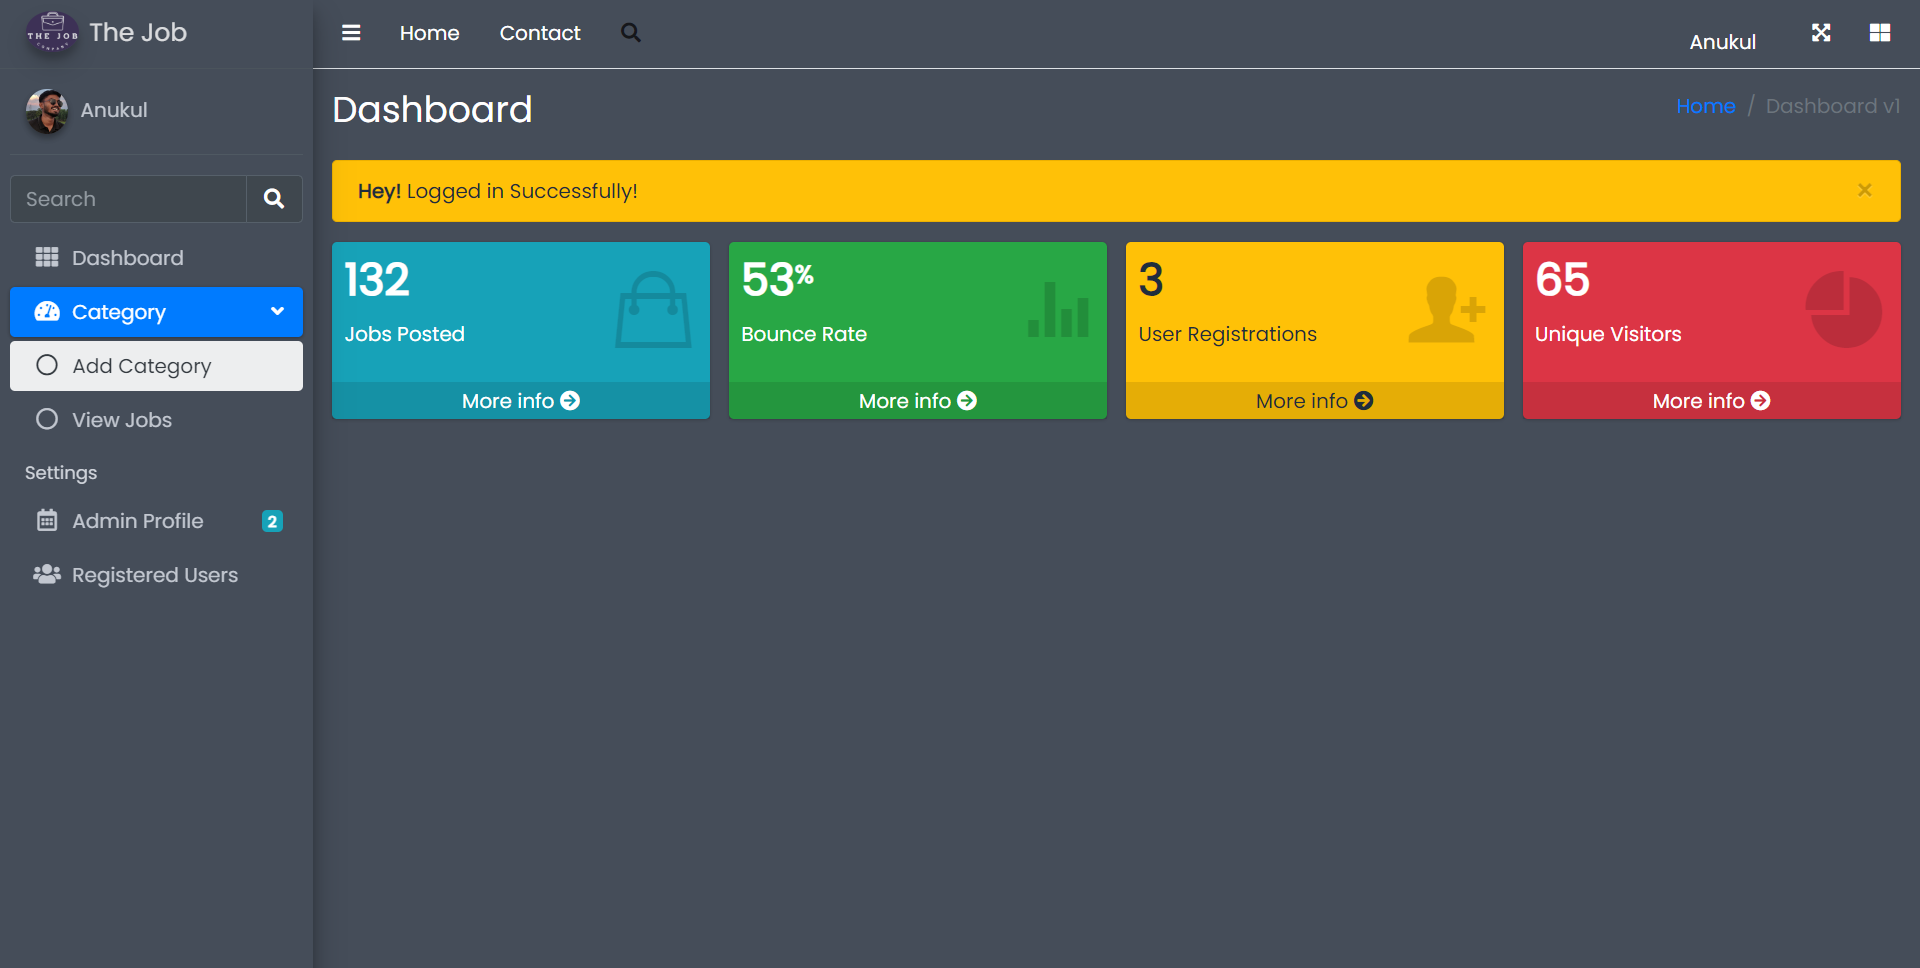Open the grid control sidebar icon
1920x968 pixels.
(x=1880, y=33)
